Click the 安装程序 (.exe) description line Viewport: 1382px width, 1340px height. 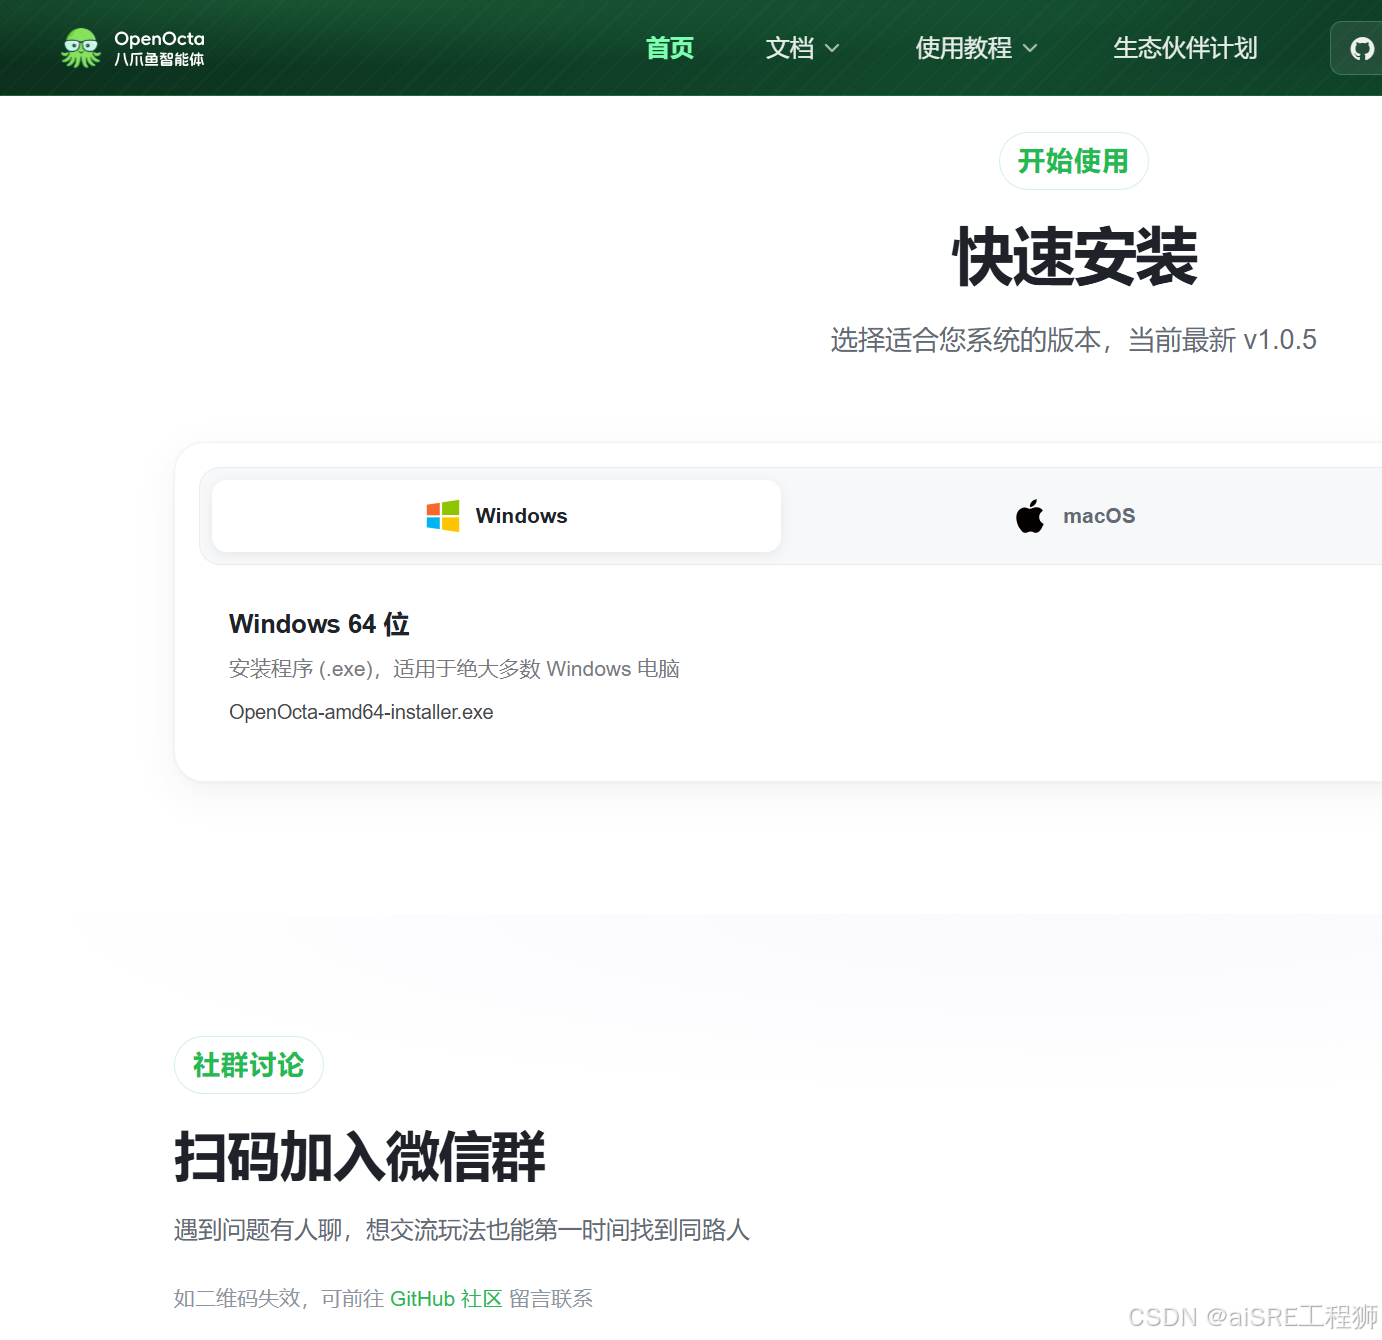pyautogui.click(x=454, y=668)
